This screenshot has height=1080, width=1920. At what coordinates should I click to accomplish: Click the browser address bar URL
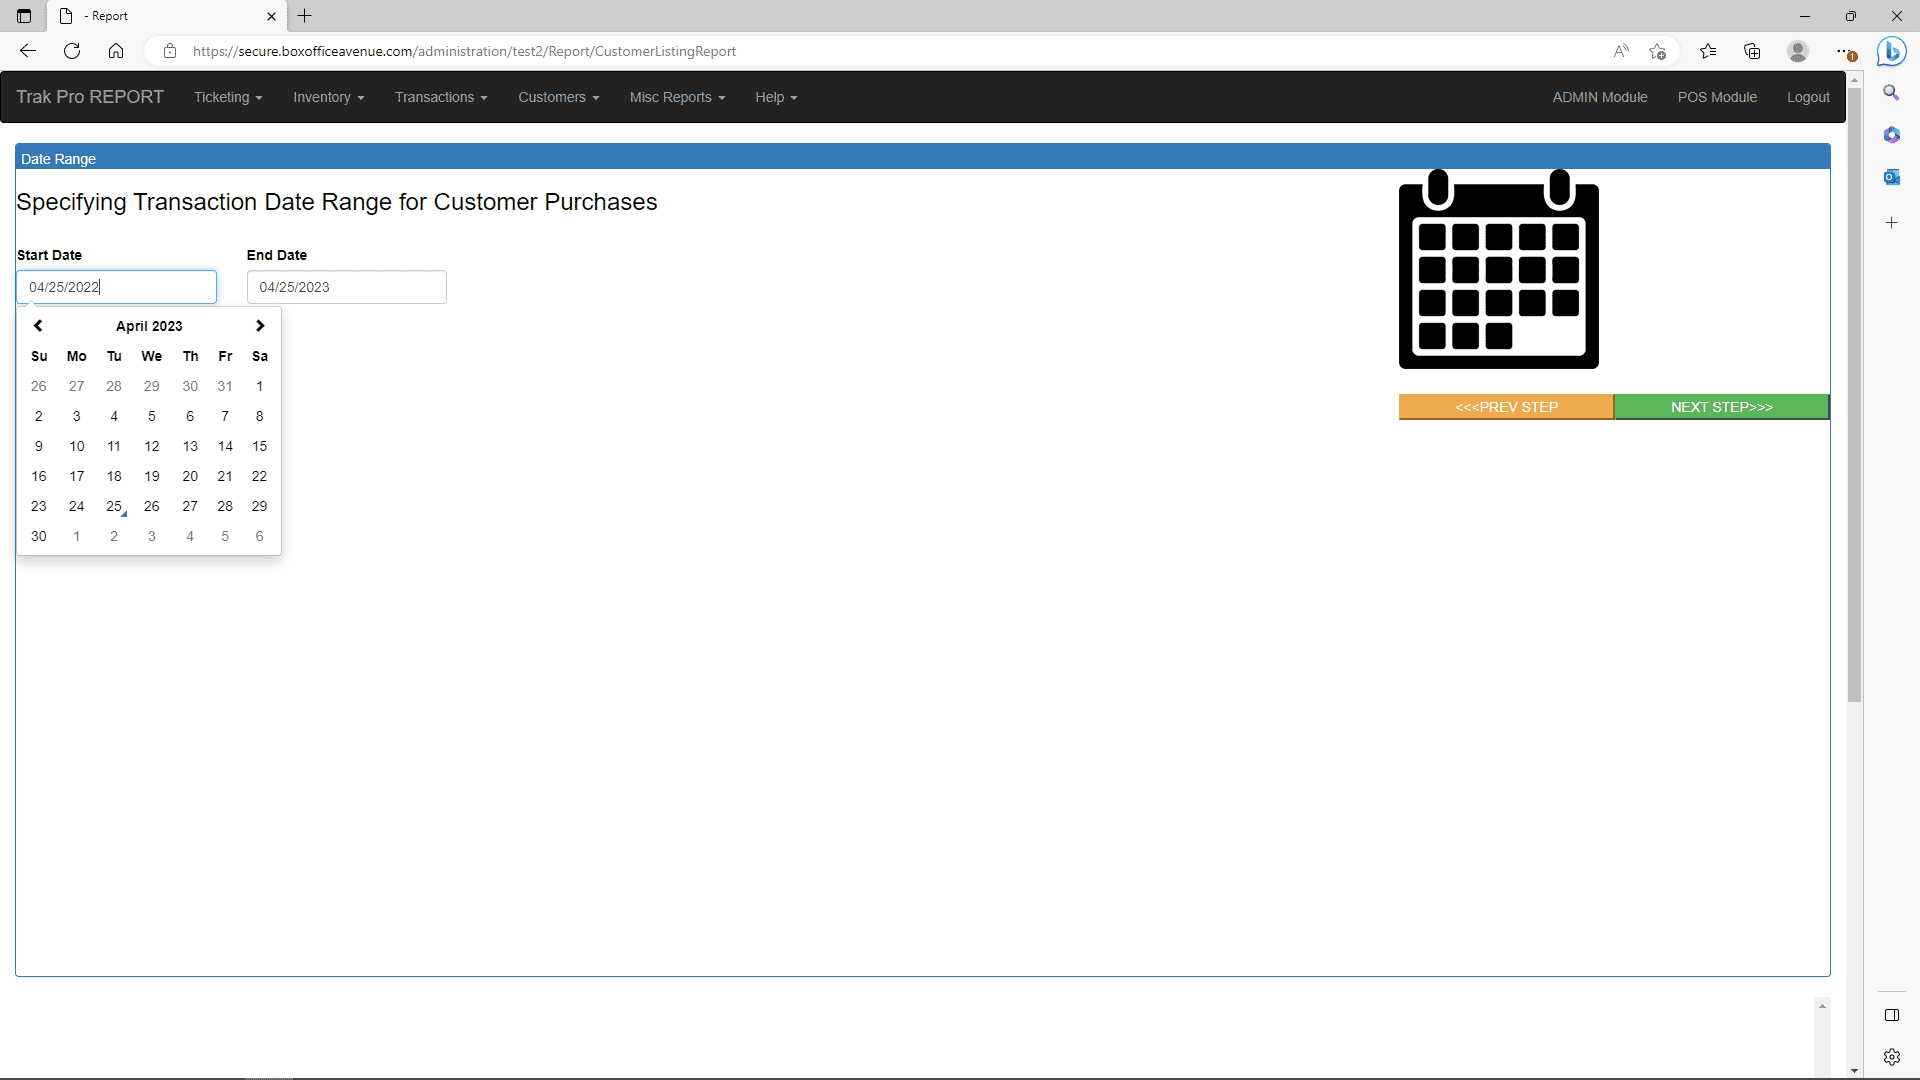click(464, 51)
